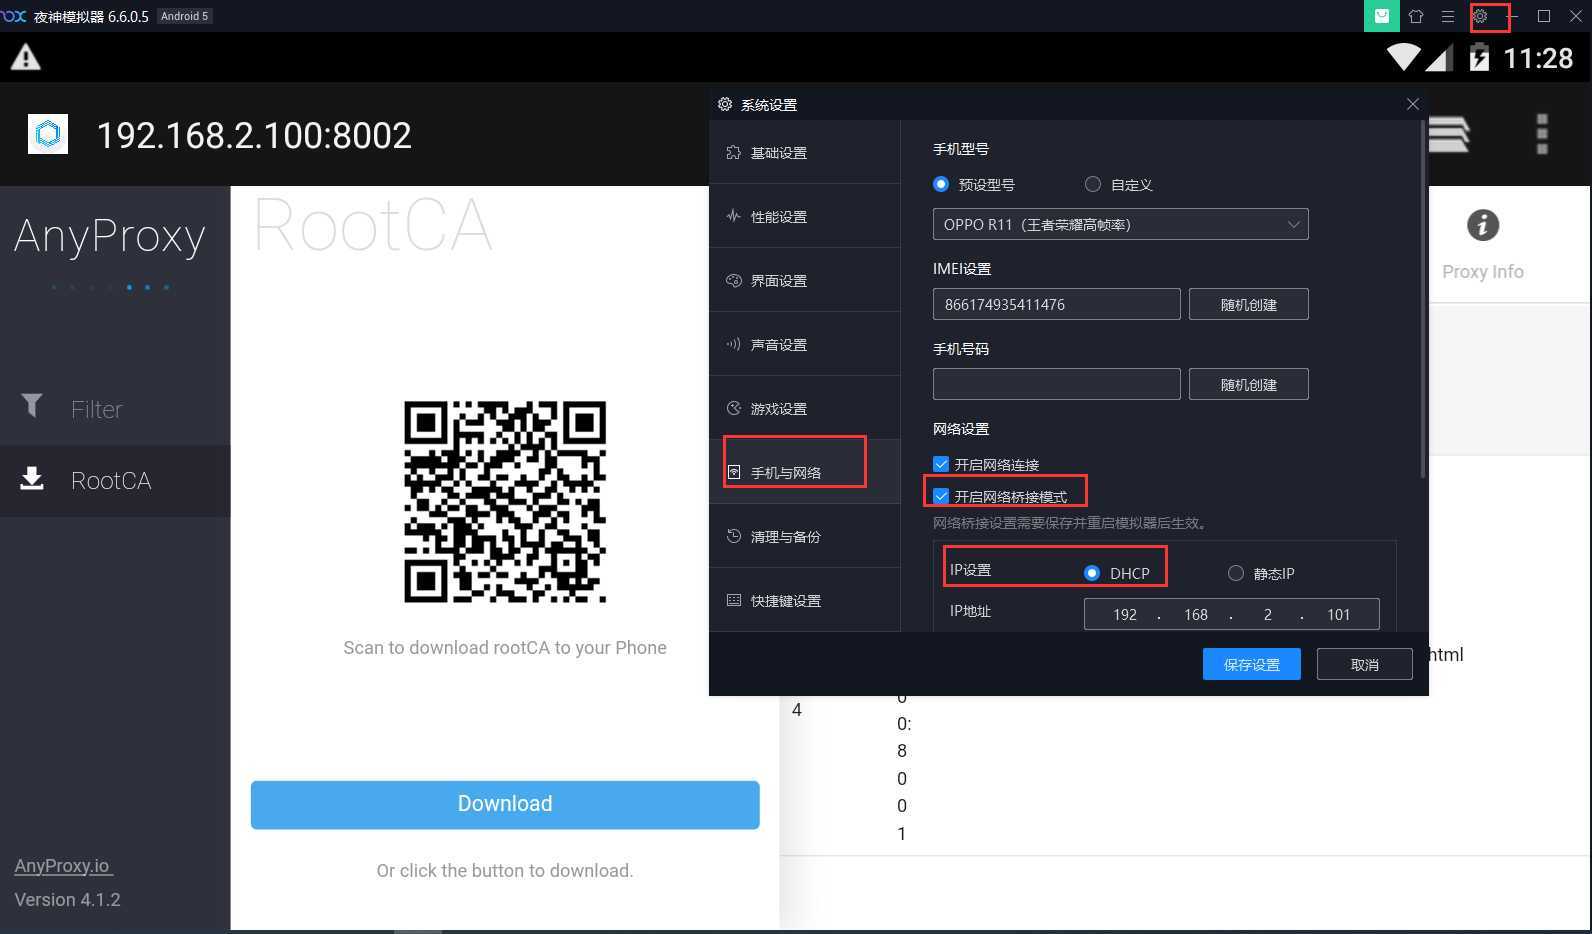The width and height of the screenshot is (1592, 934).
Task: Click the IMEI number input field
Action: click(x=1056, y=304)
